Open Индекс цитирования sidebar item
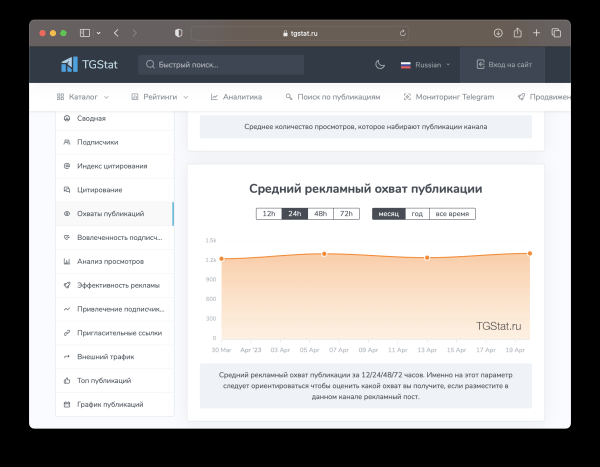Image resolution: width=600 pixels, height=467 pixels. 111,166
